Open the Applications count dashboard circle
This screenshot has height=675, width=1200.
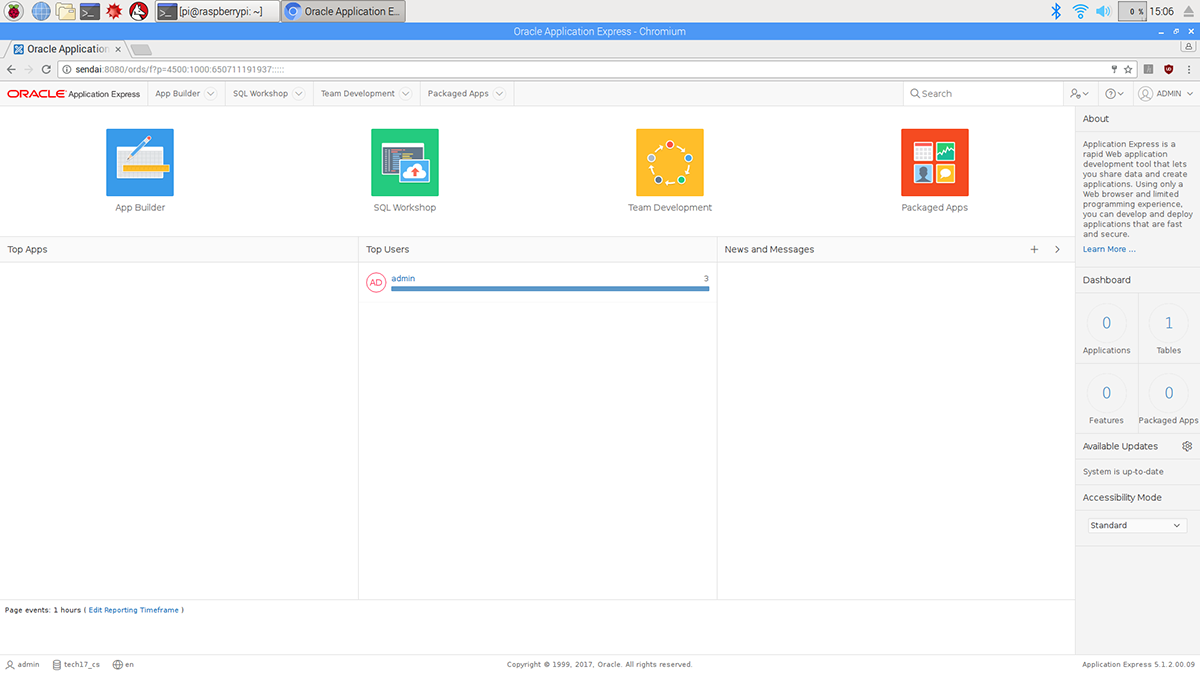[x=1106, y=323]
